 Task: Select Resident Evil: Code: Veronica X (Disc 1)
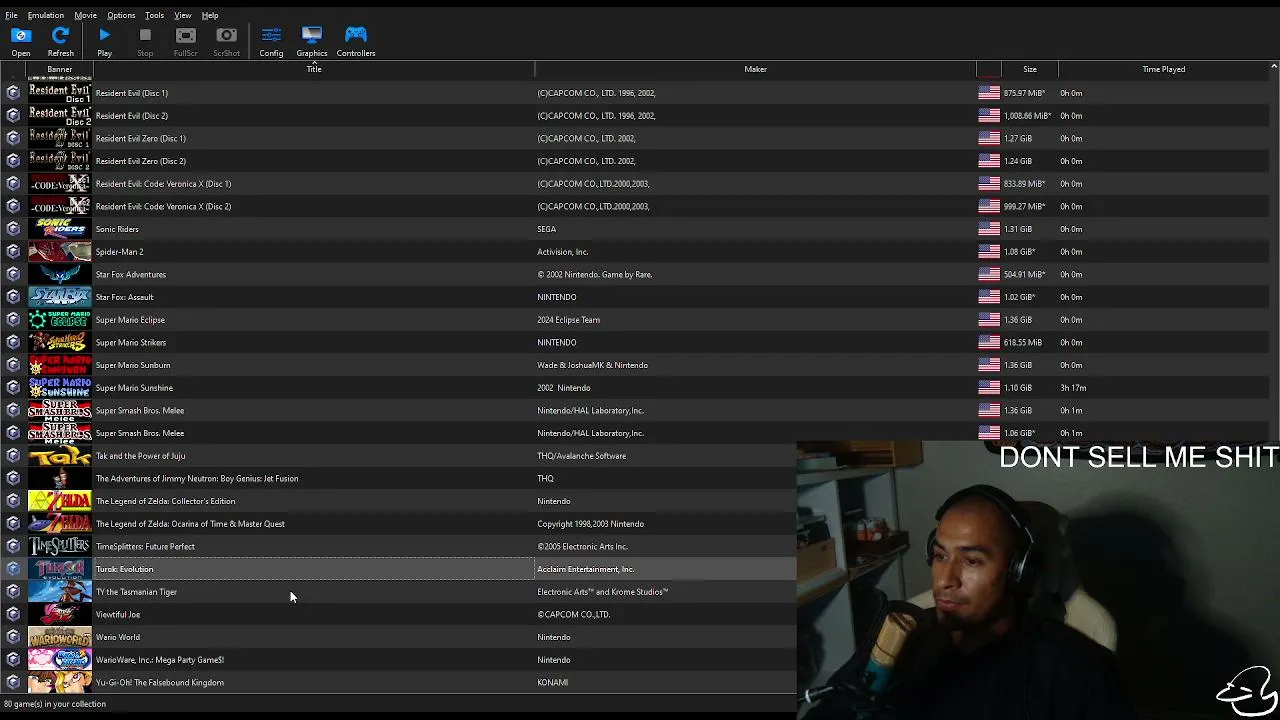click(163, 184)
